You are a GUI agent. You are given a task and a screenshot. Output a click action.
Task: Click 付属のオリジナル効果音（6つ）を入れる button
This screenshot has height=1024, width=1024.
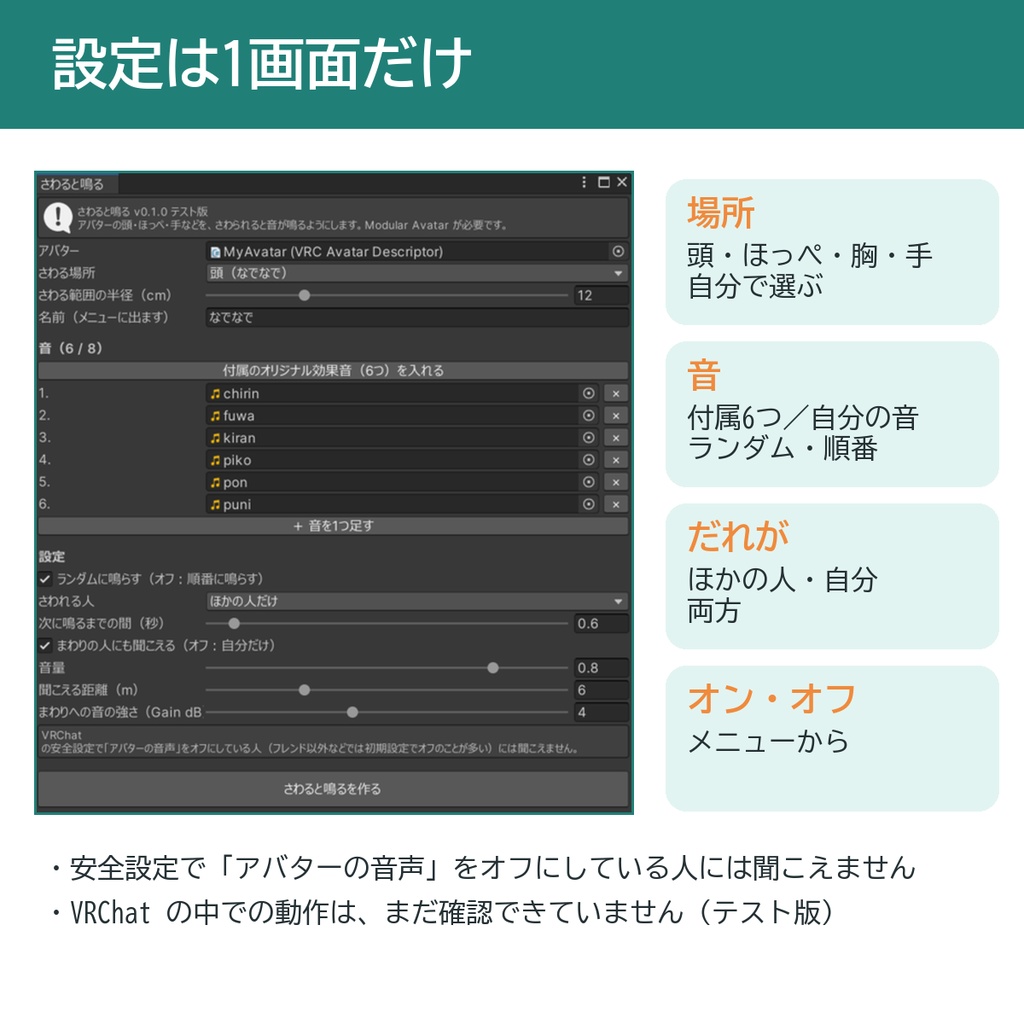[333, 370]
